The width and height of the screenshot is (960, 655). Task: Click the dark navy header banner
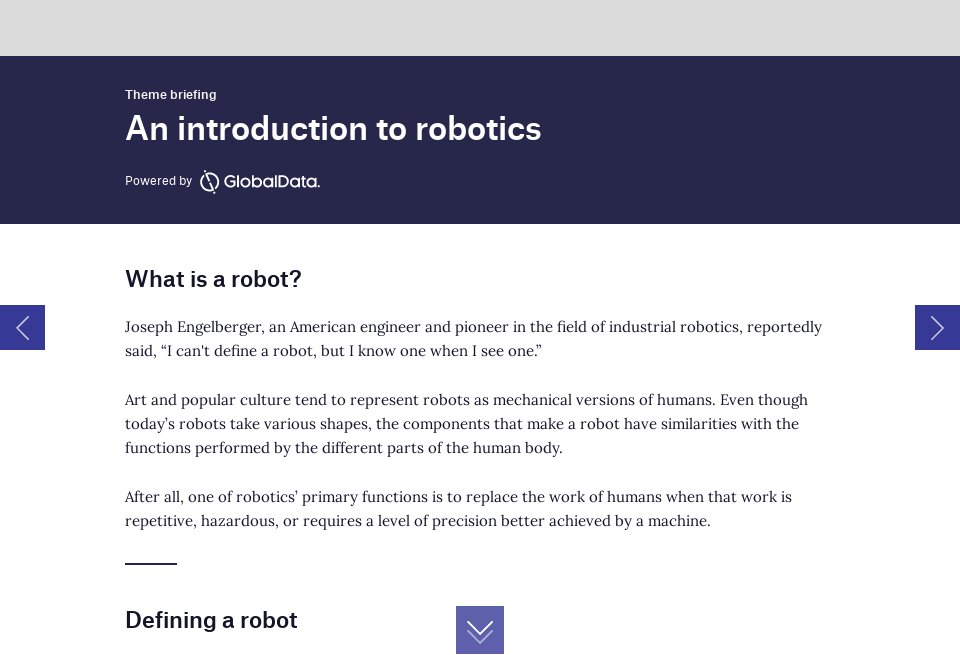coord(700,140)
